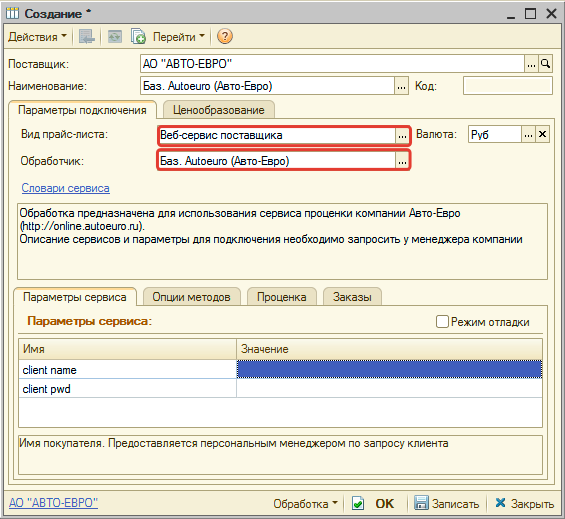Click the Записать floppy disk icon
The height and width of the screenshot is (519, 565).
(421, 503)
